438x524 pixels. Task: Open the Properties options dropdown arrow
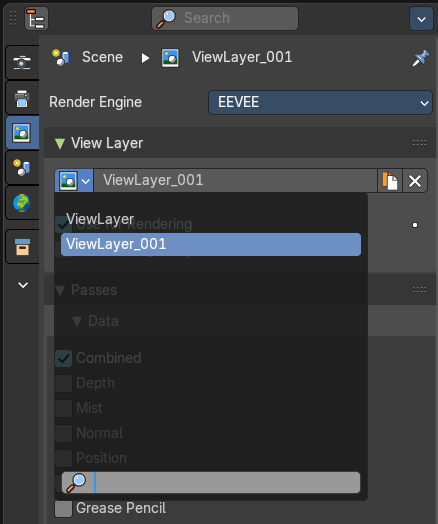(421, 19)
